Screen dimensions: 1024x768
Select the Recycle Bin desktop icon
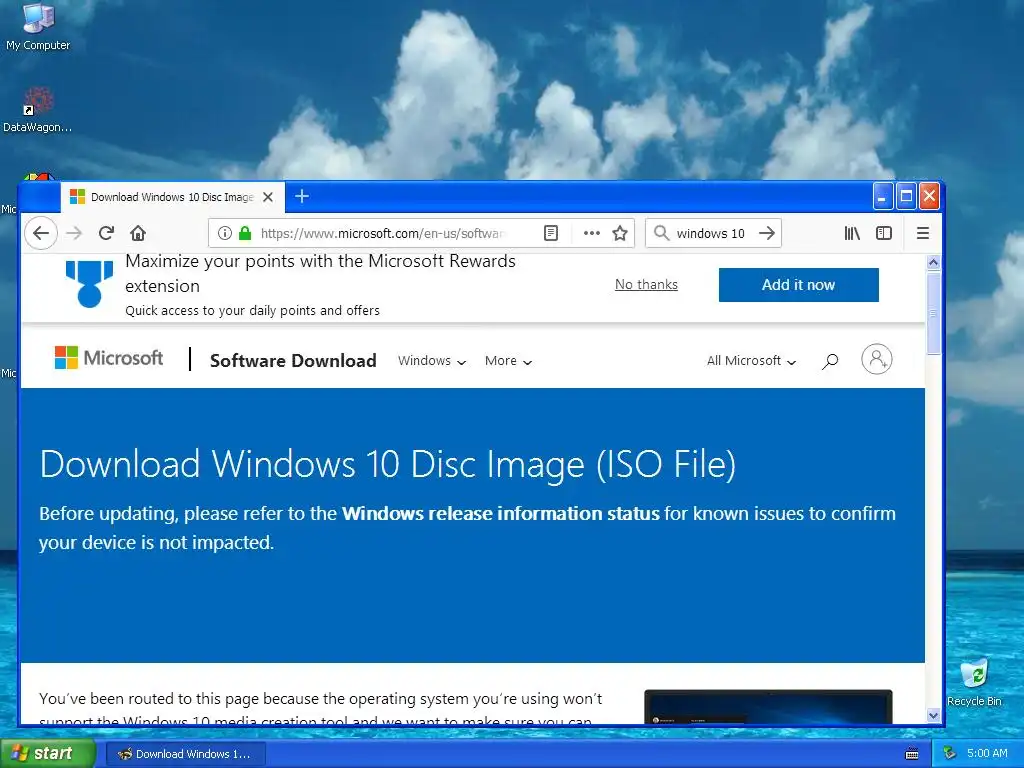(974, 683)
